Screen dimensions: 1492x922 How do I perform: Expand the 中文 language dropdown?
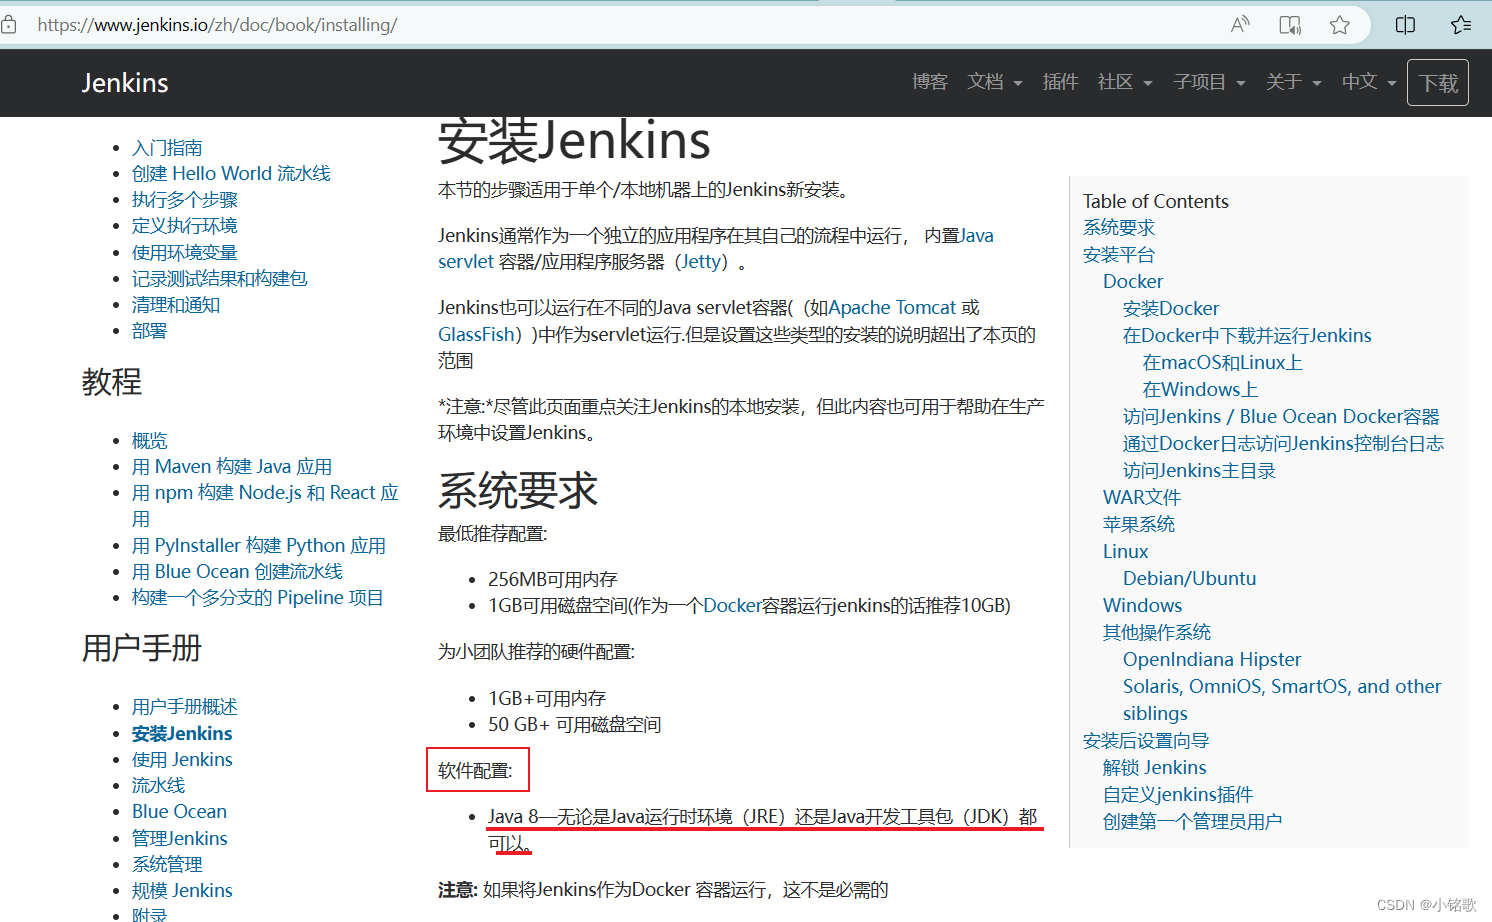click(x=1369, y=82)
